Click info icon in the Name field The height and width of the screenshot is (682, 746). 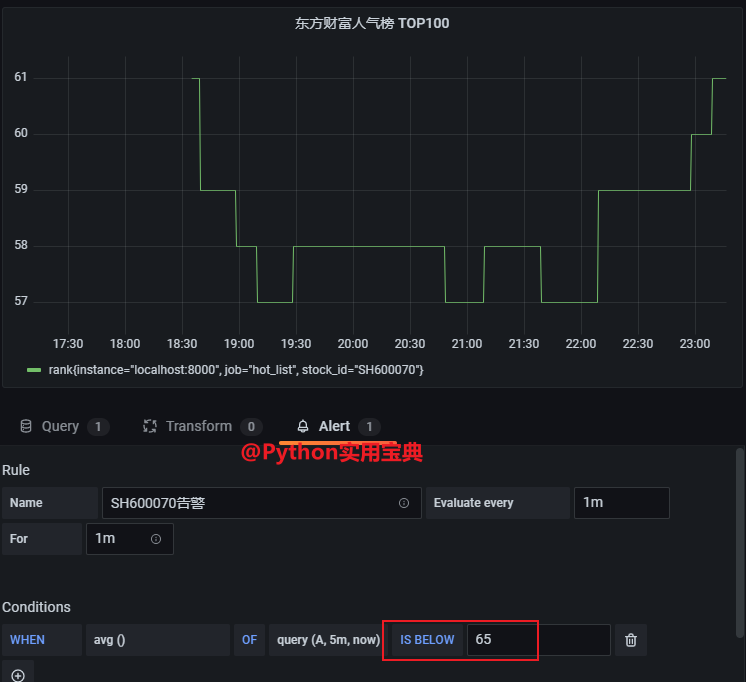point(404,503)
